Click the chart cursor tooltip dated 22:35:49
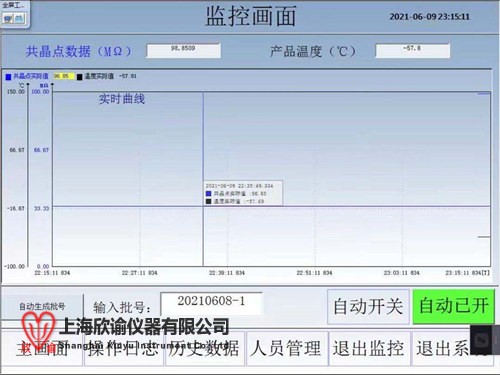Image resolution: width=500 pixels, height=375 pixels. tap(243, 193)
